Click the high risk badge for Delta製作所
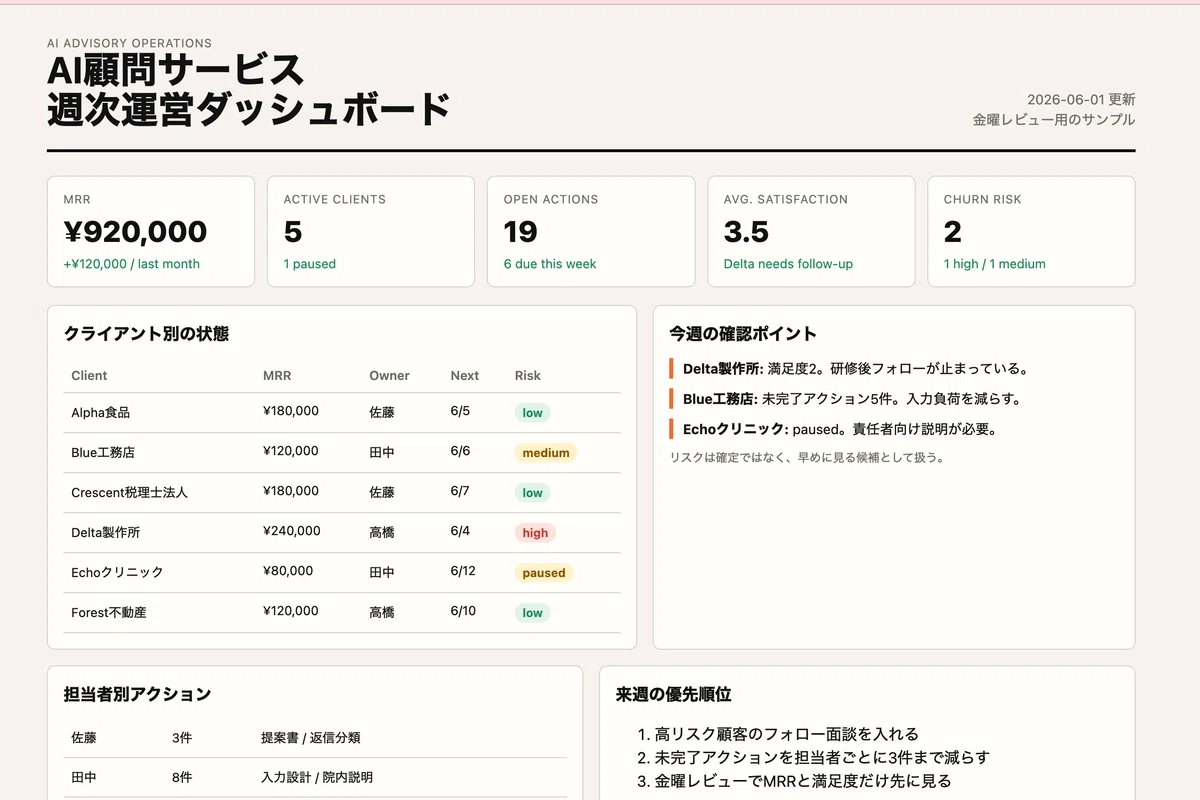The width and height of the screenshot is (1200, 800). pyautogui.click(x=535, y=533)
